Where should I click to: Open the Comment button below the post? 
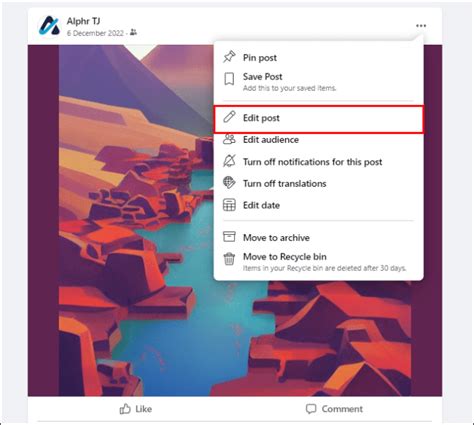[334, 409]
